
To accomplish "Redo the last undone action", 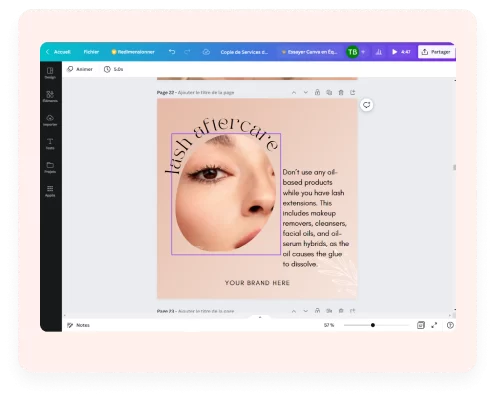I will (x=187, y=52).
